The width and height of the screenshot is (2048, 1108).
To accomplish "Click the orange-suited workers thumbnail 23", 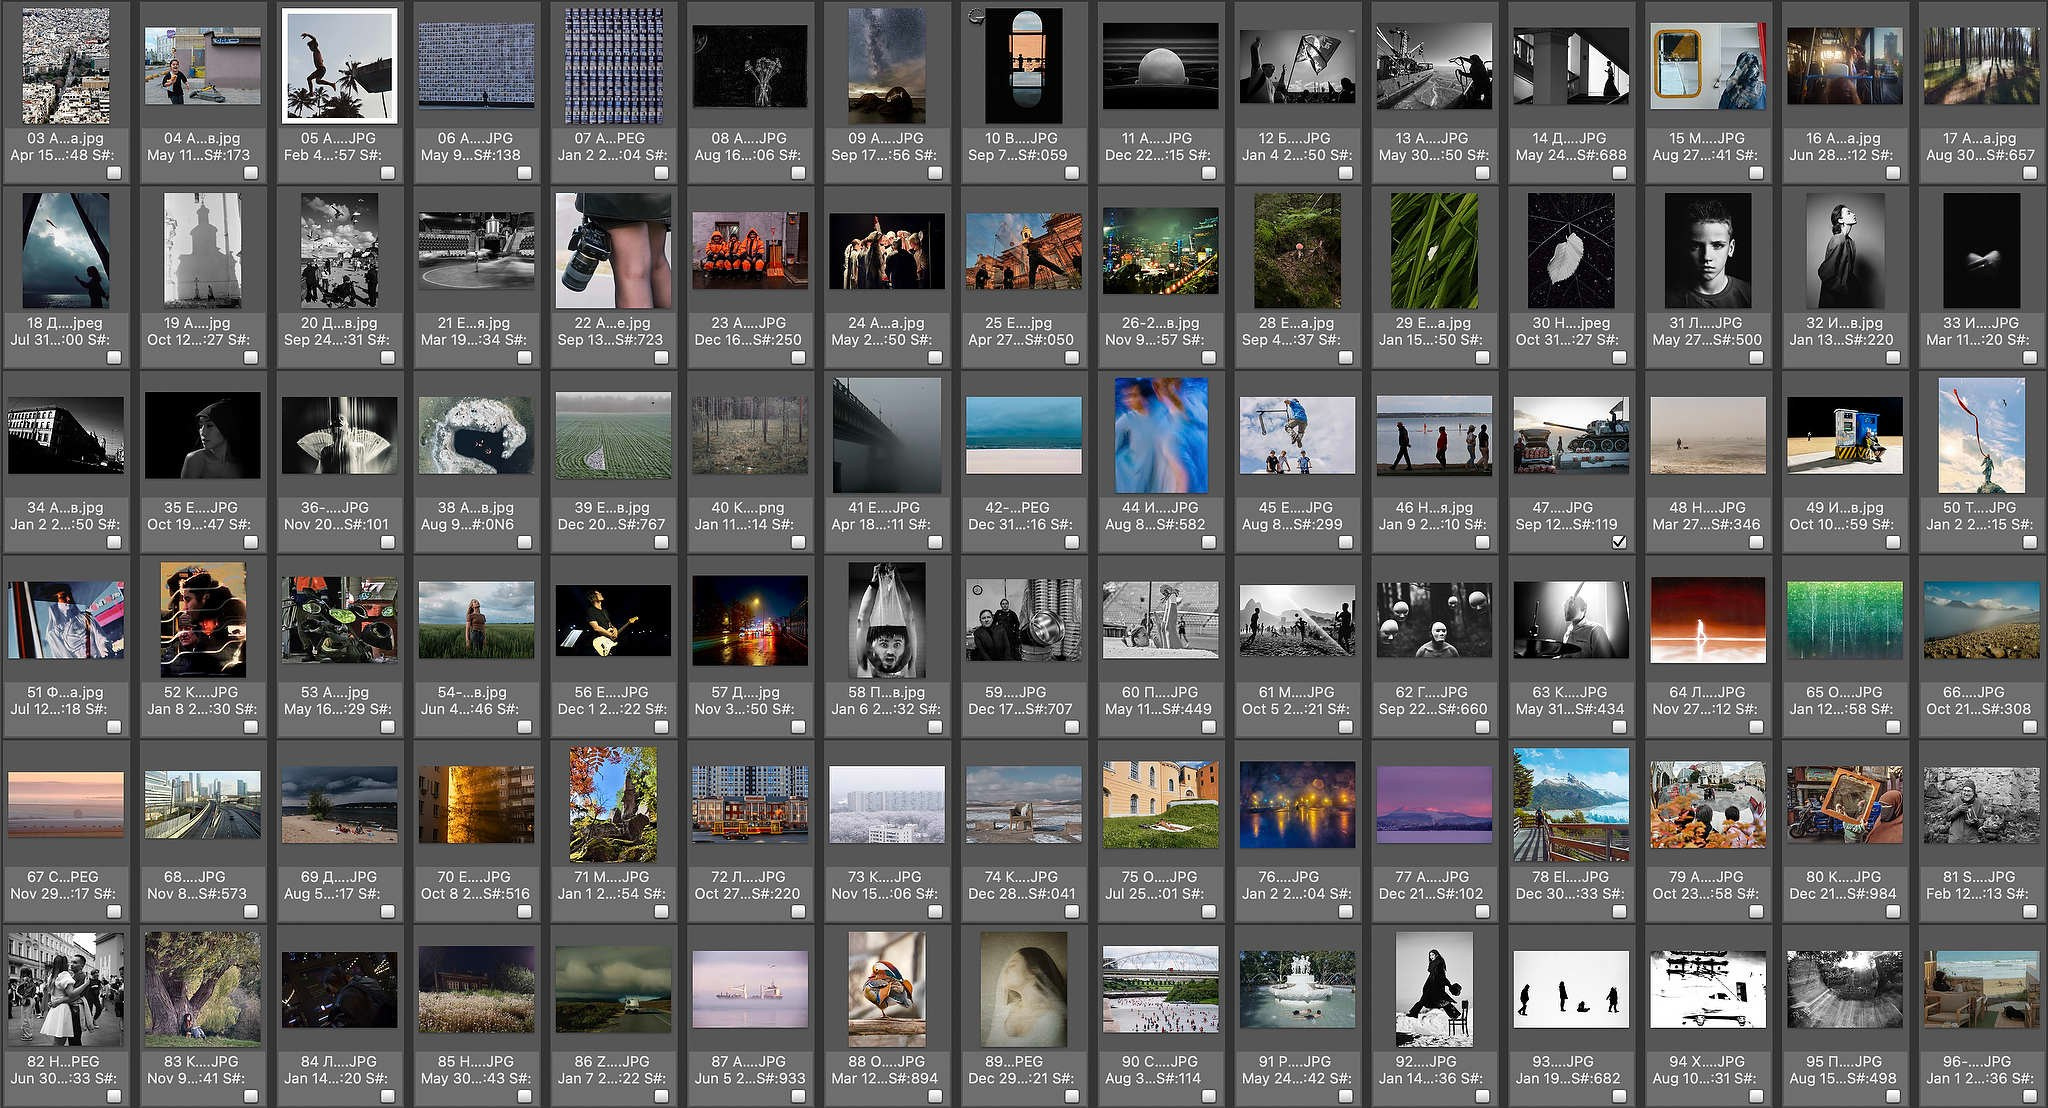I will tap(749, 250).
